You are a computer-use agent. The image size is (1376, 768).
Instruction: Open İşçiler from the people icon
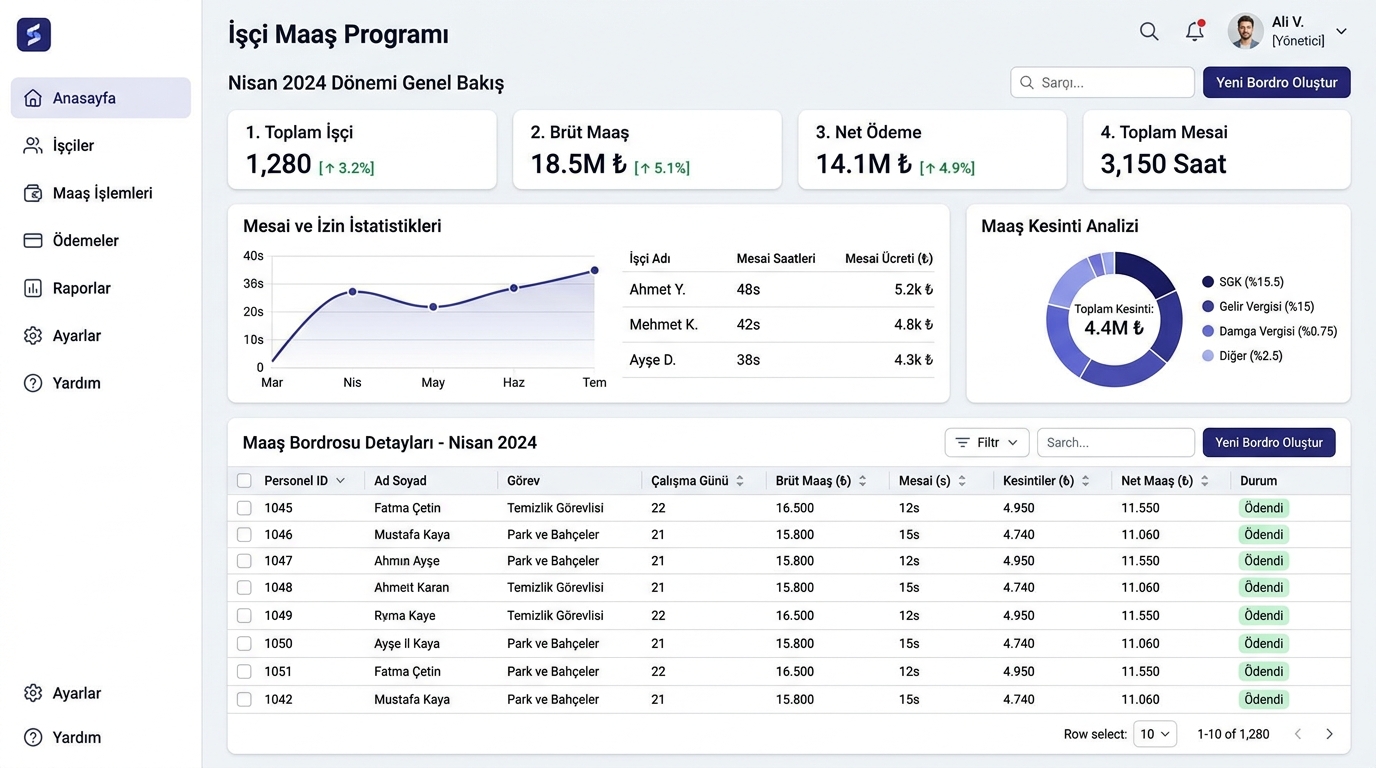(x=33, y=146)
